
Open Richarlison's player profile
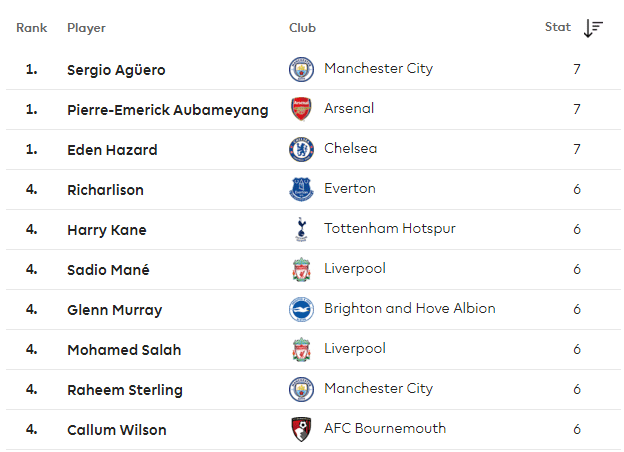[x=105, y=190]
